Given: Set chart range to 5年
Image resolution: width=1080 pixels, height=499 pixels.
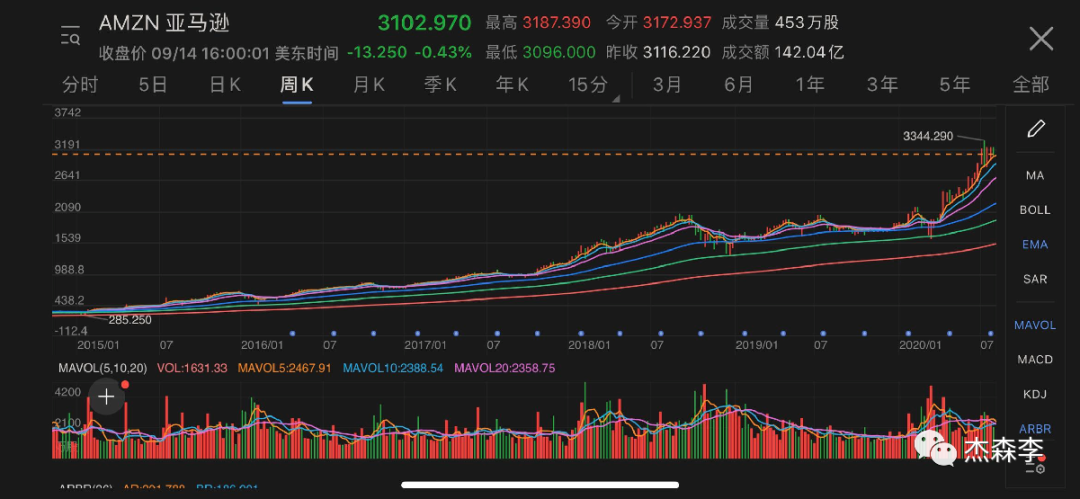Looking at the screenshot, I should coord(955,85).
